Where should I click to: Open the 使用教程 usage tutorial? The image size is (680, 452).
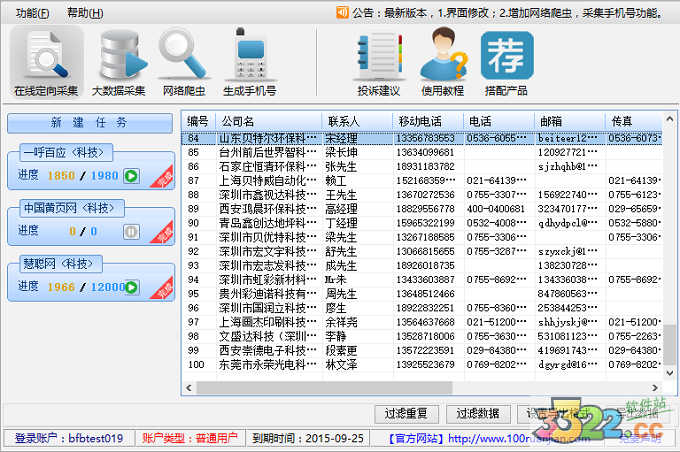(x=442, y=61)
